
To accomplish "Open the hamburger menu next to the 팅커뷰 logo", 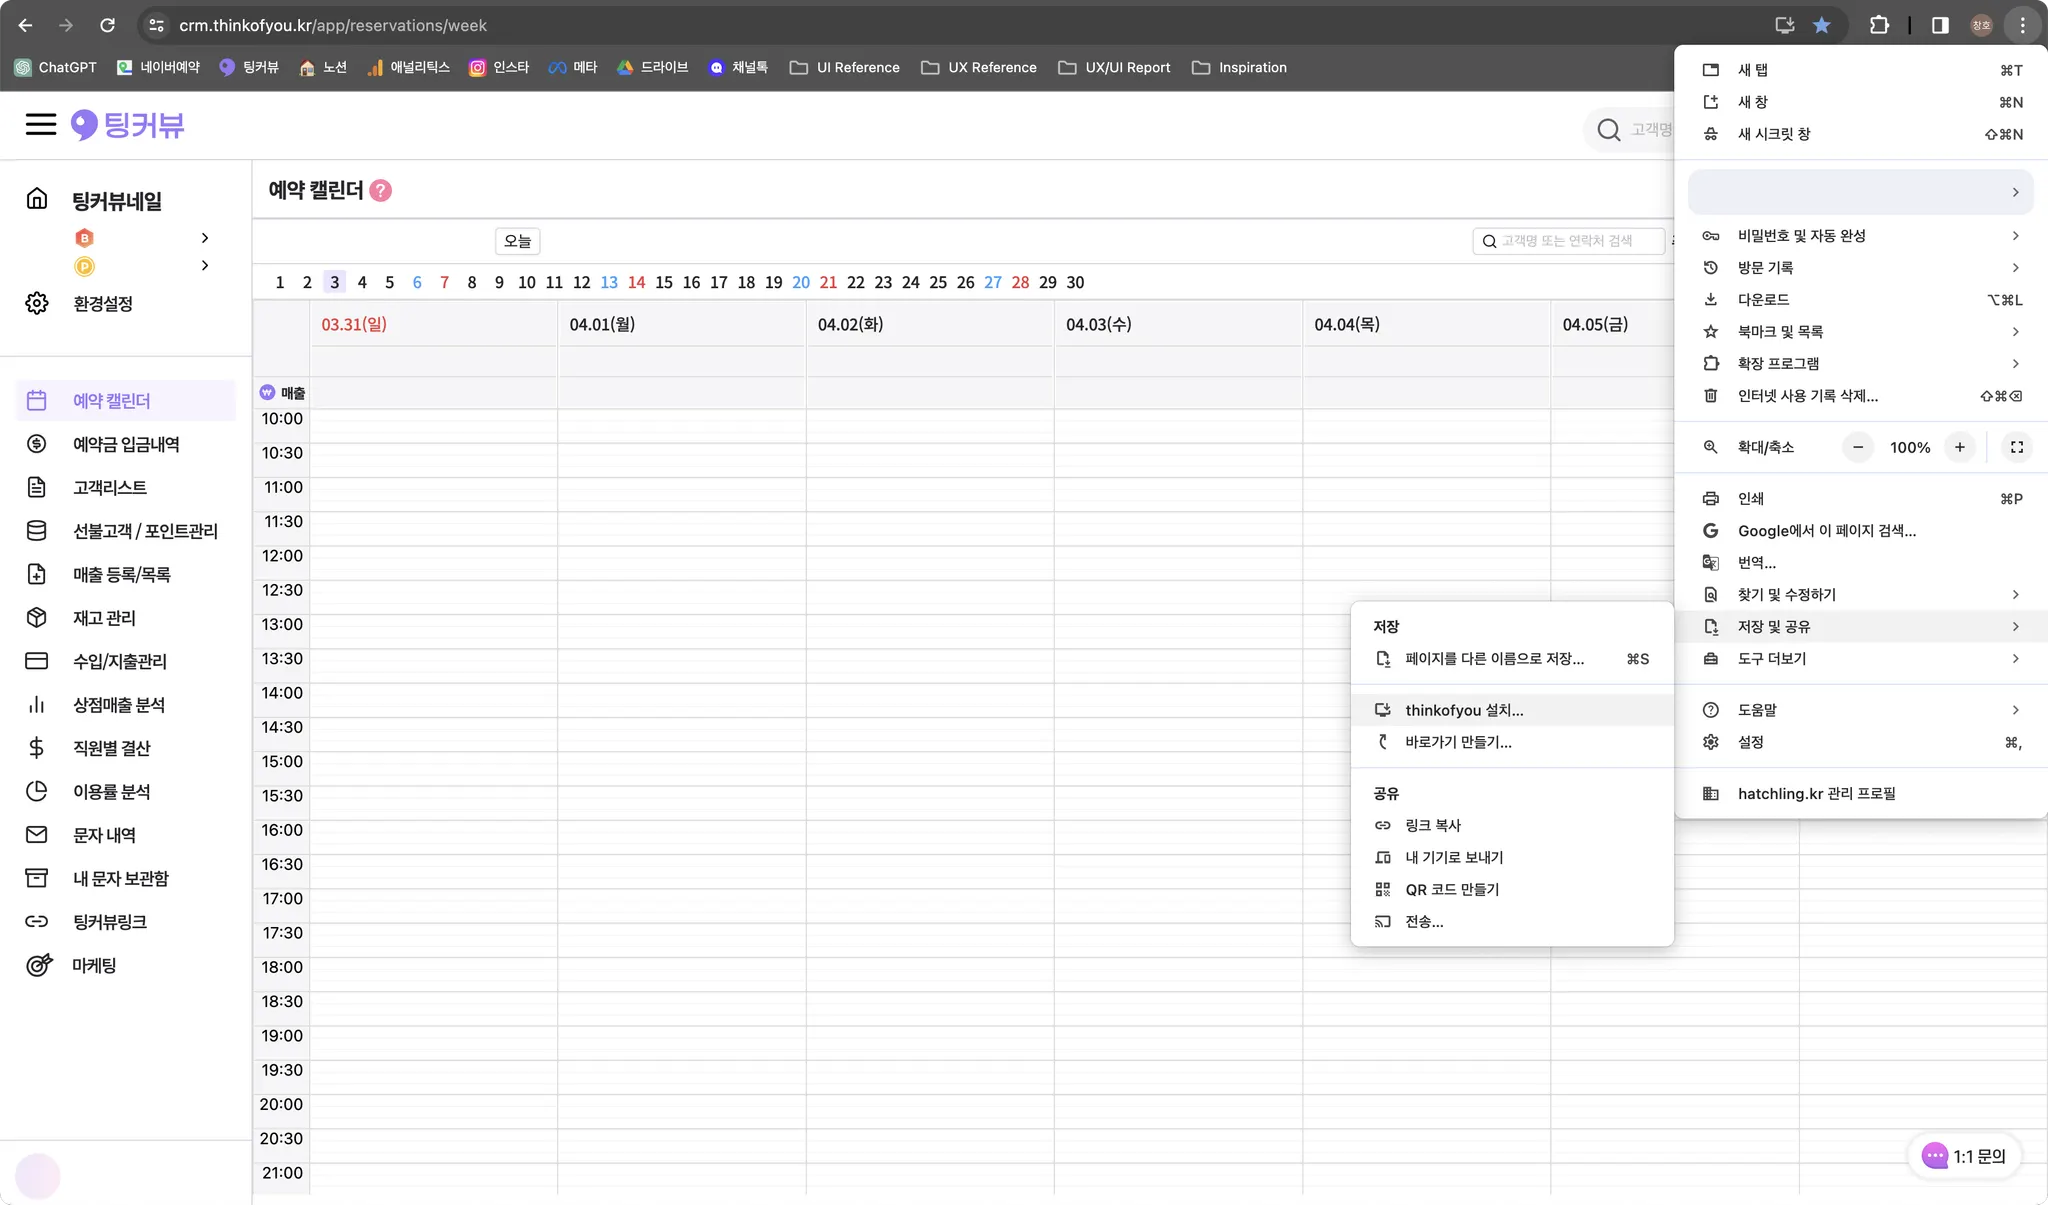I will tap(40, 124).
